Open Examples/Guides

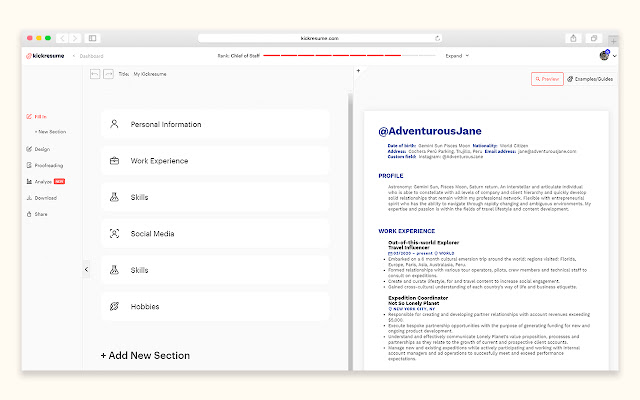[x=590, y=79]
